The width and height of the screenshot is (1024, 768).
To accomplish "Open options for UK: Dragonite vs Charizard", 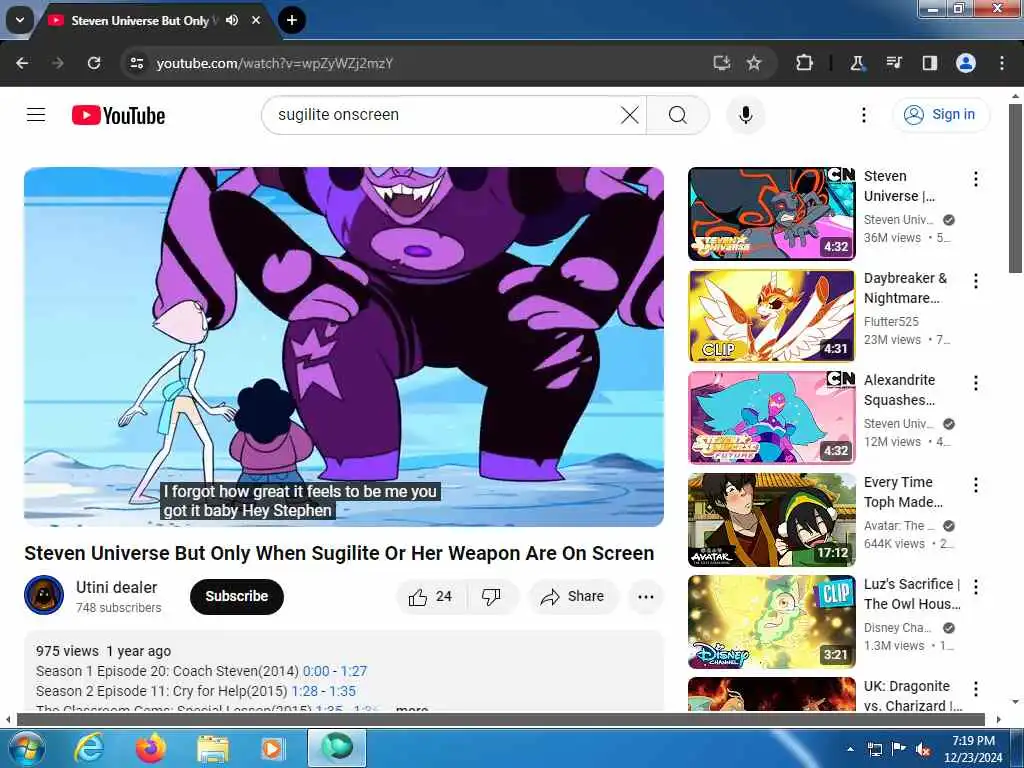I will (976, 688).
